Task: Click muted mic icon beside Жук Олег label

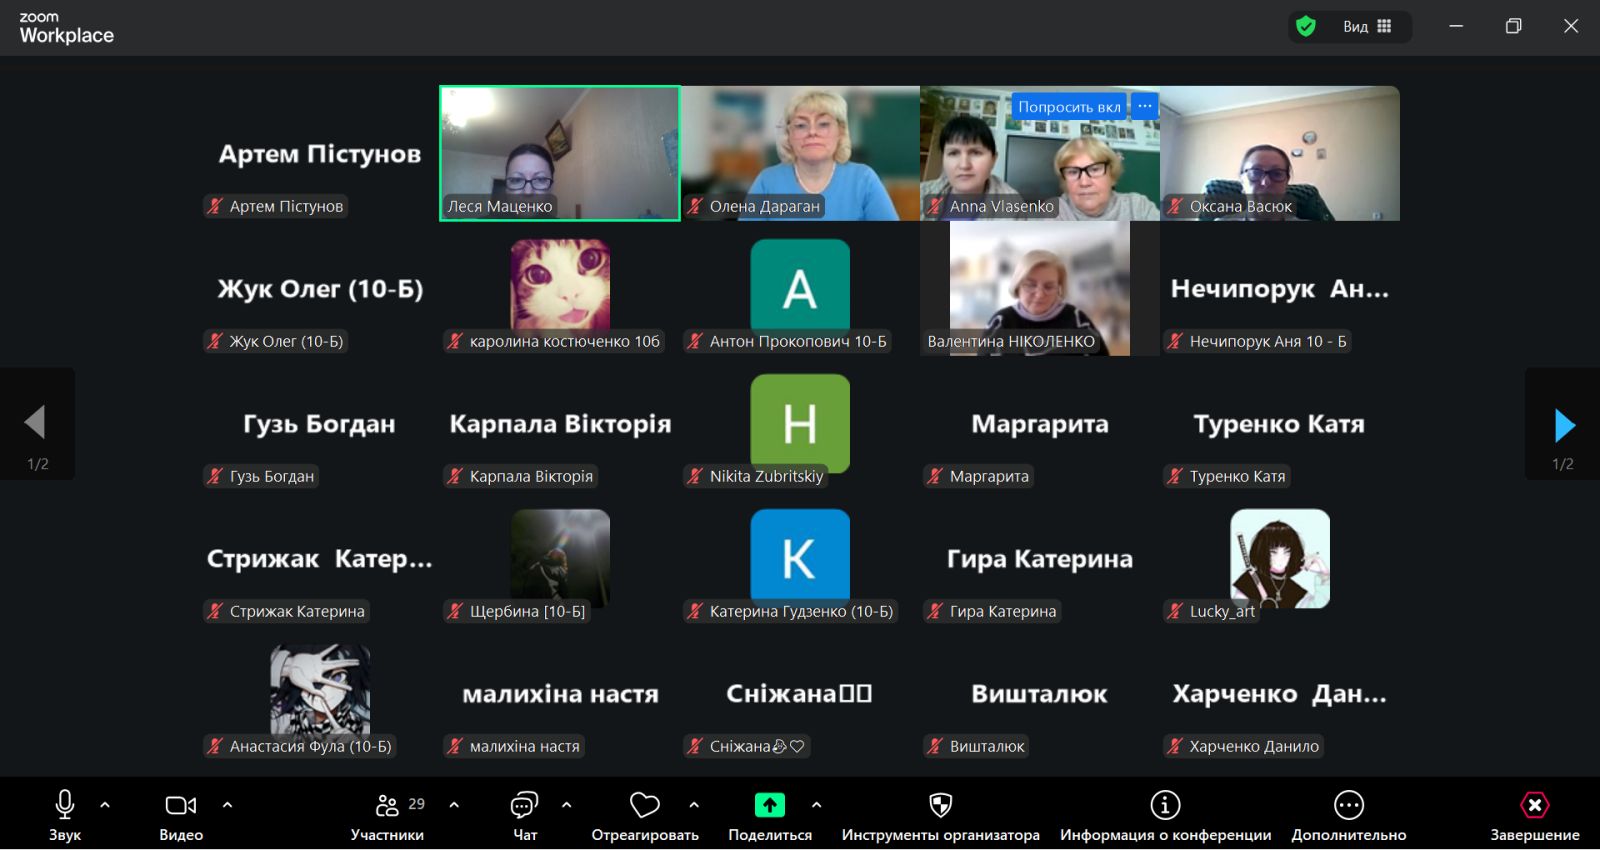Action: tap(215, 341)
